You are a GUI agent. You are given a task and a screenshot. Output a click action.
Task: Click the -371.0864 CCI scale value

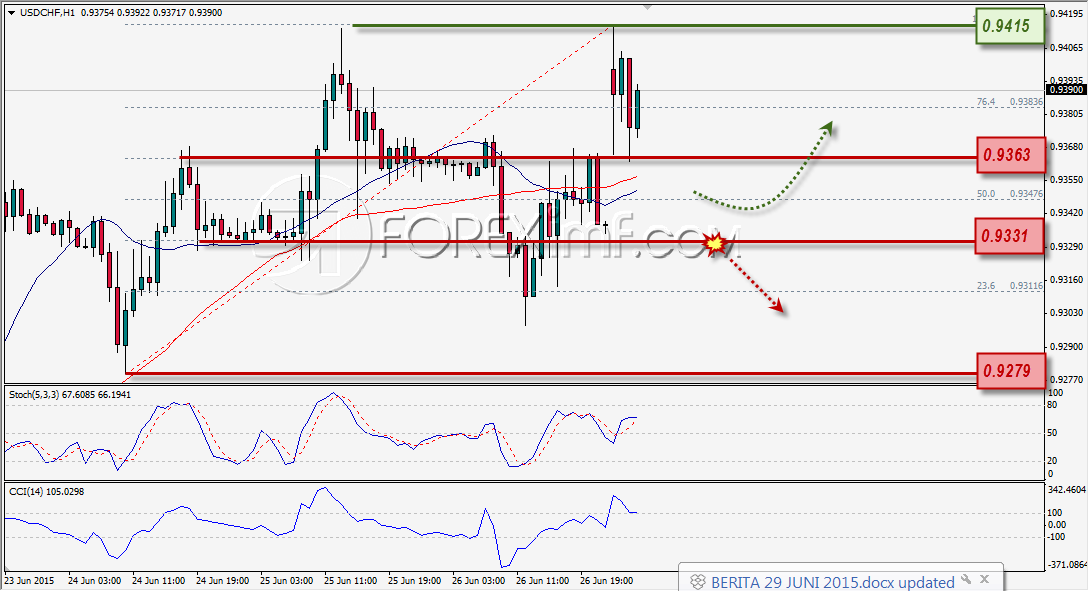pos(1067,565)
